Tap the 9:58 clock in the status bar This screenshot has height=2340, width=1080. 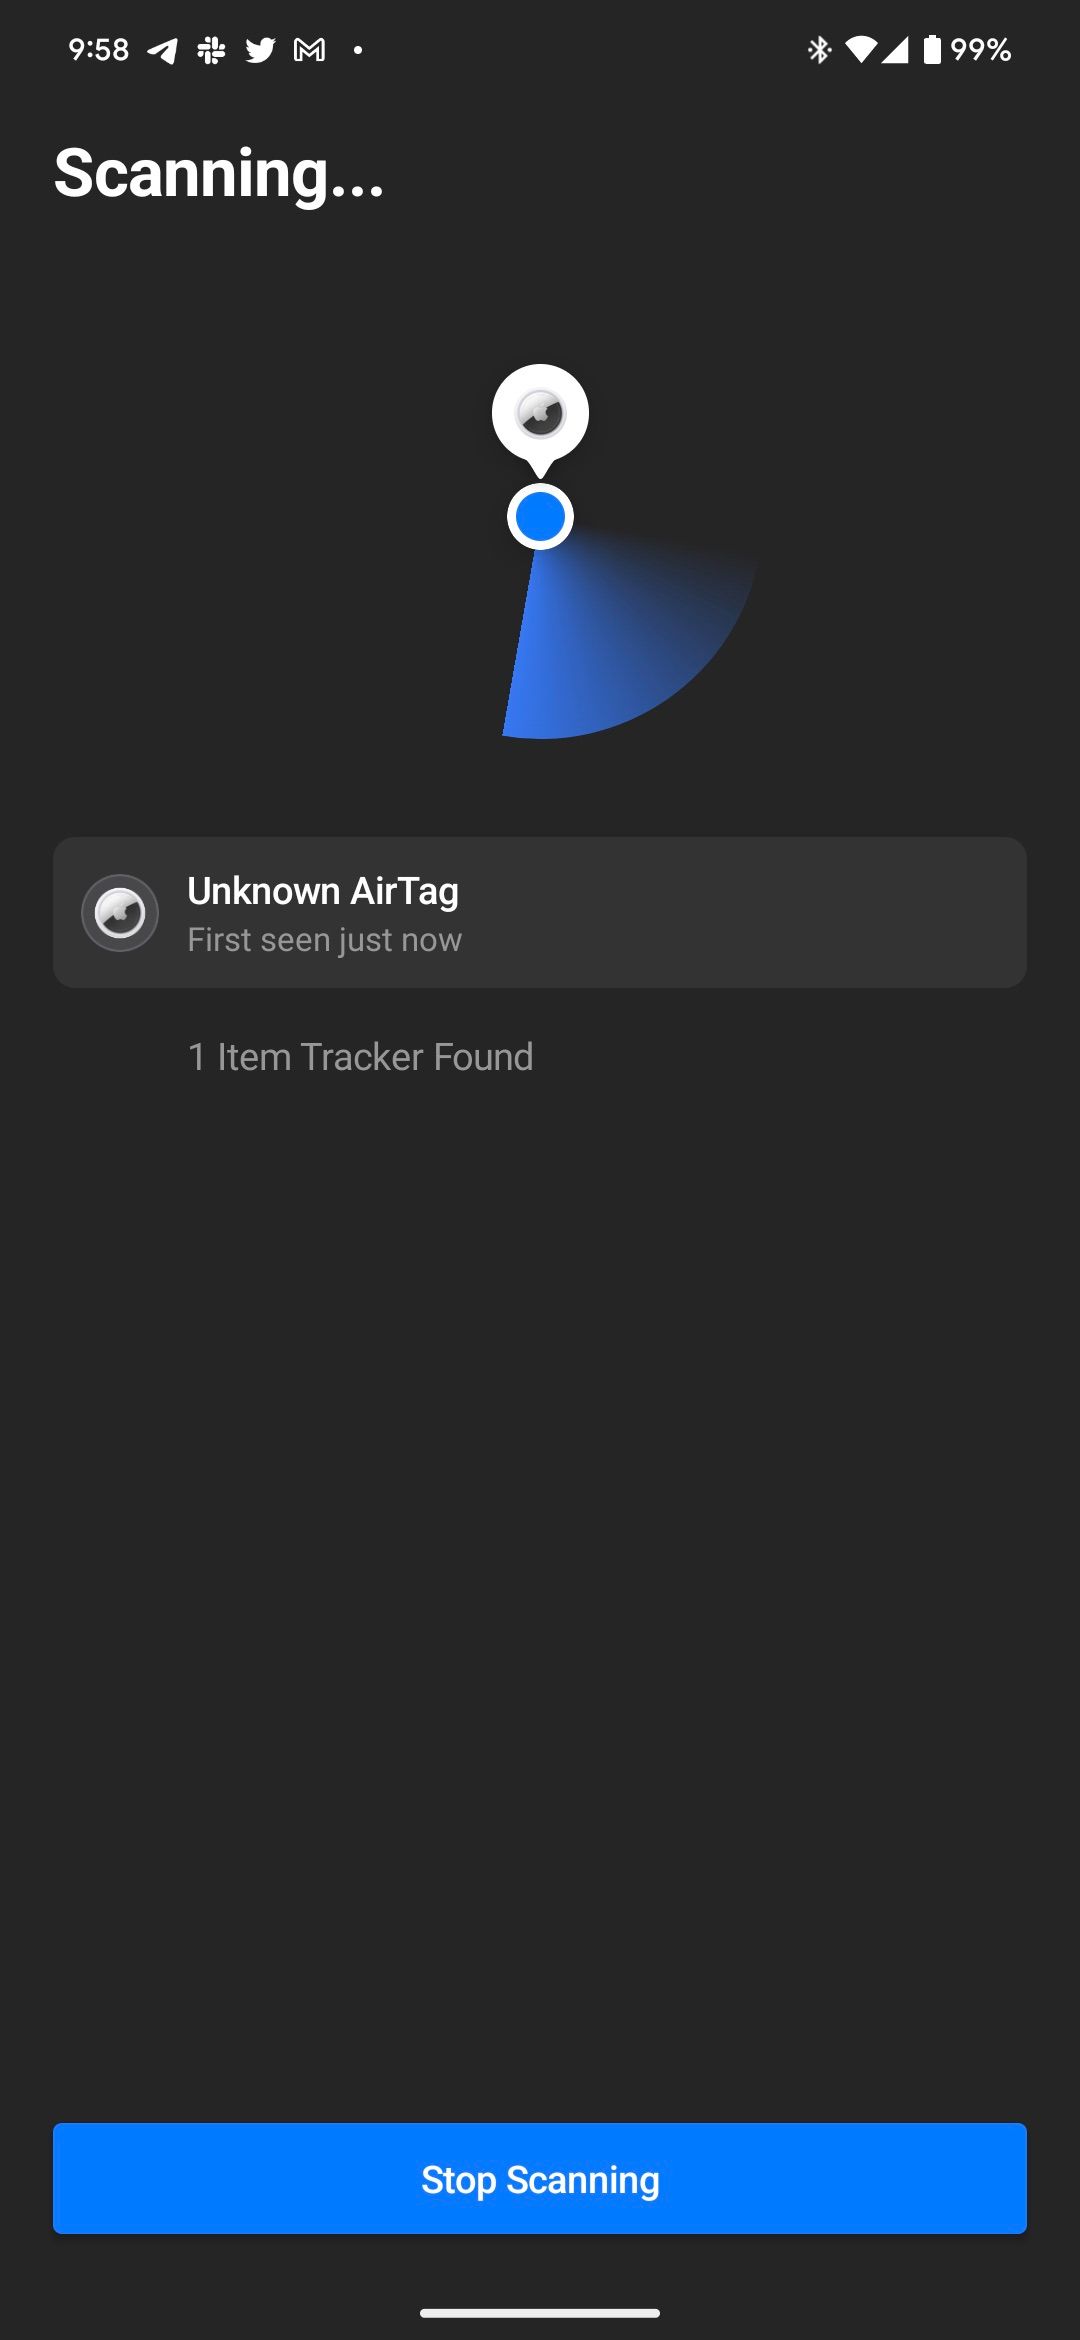(x=97, y=49)
